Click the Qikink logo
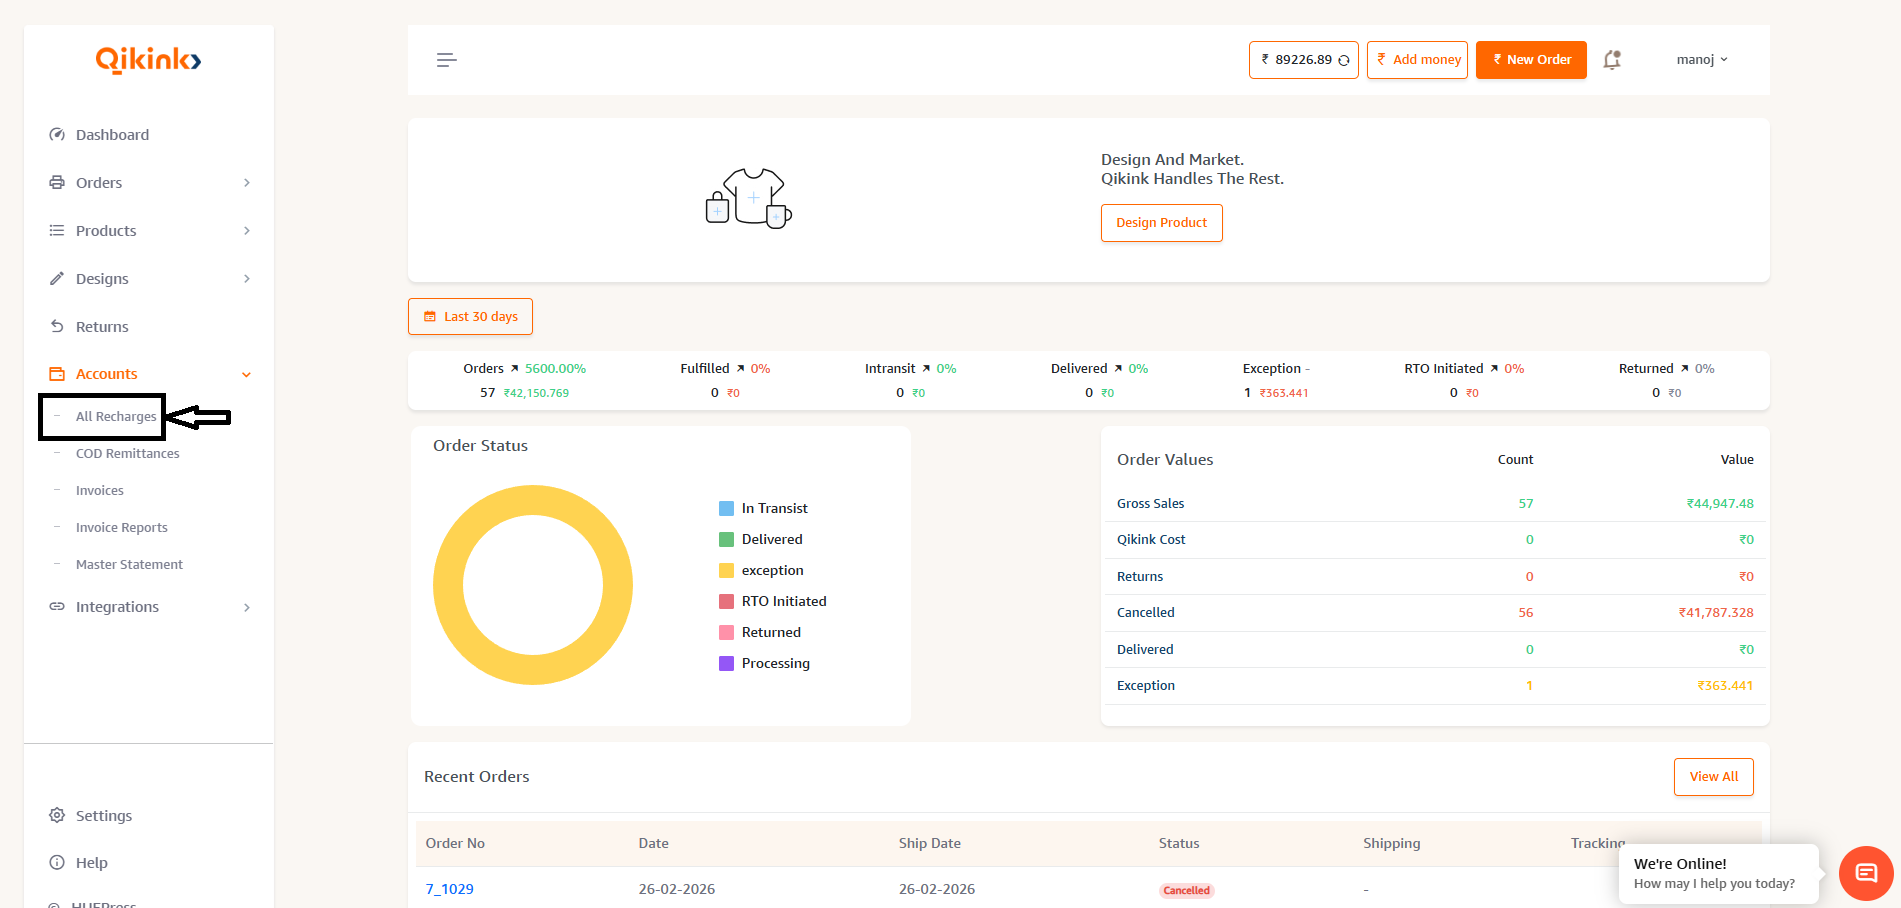The image size is (1901, 908). coord(148,61)
